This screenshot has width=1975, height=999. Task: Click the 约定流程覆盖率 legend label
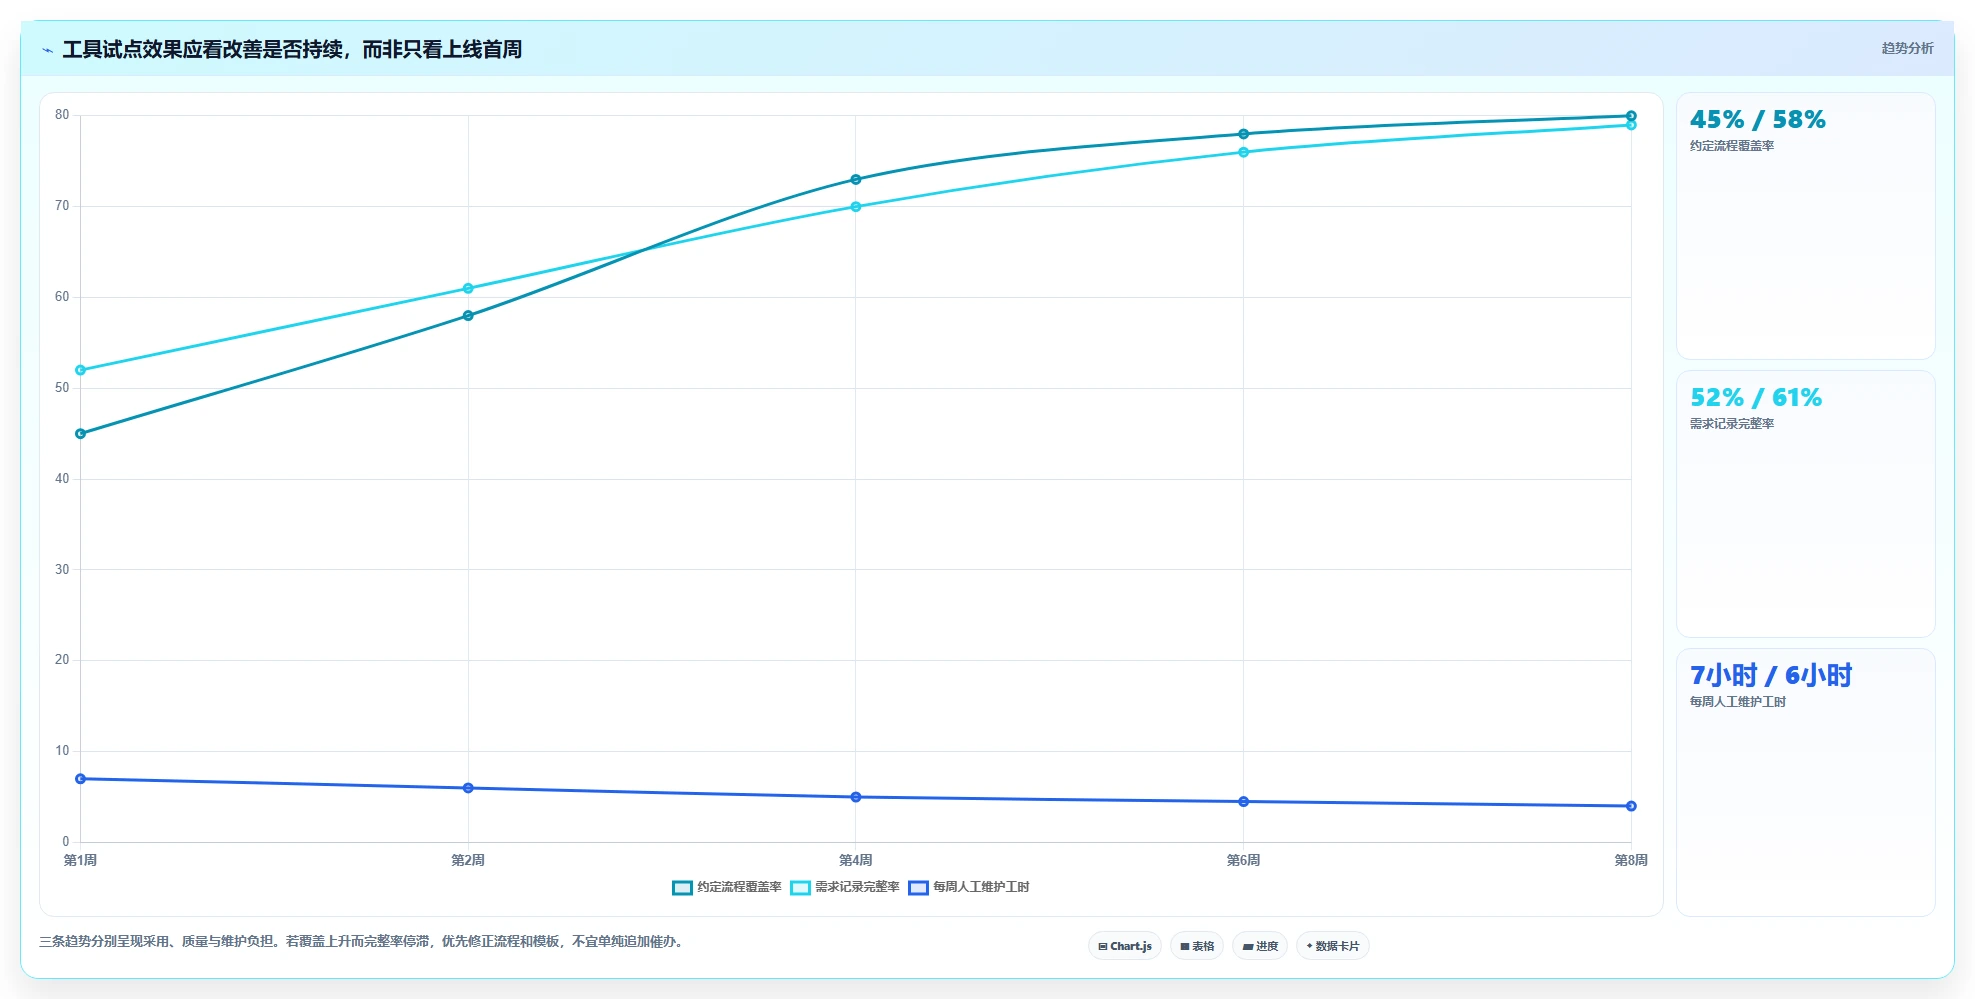point(739,887)
